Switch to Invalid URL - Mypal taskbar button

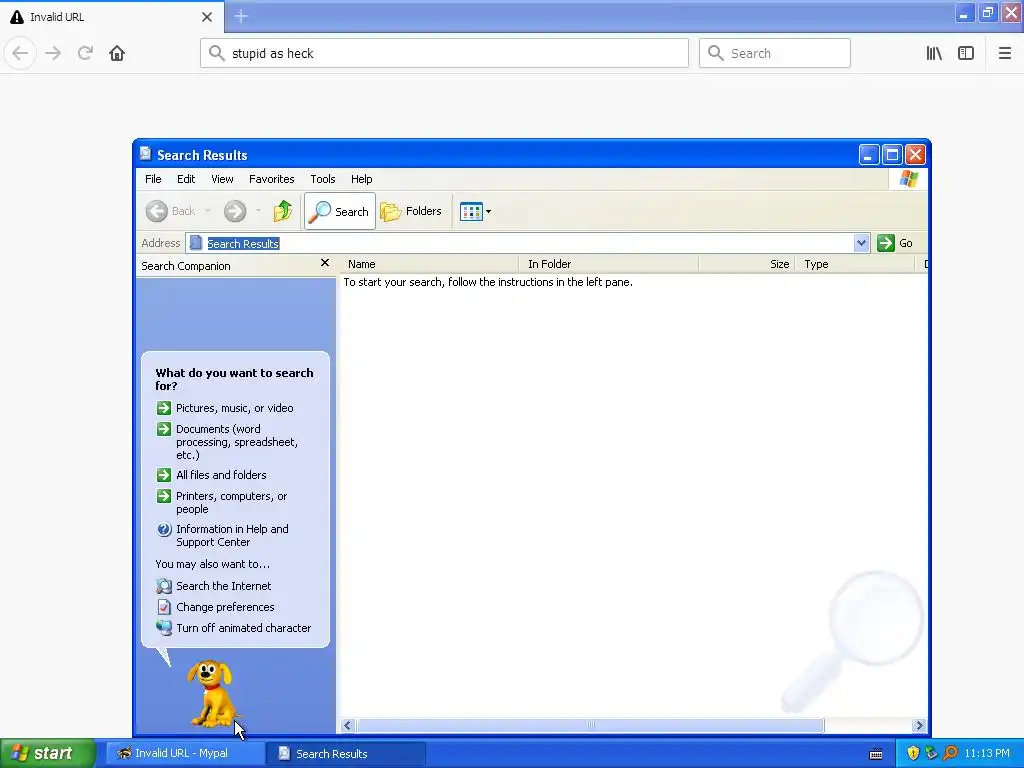(184, 753)
